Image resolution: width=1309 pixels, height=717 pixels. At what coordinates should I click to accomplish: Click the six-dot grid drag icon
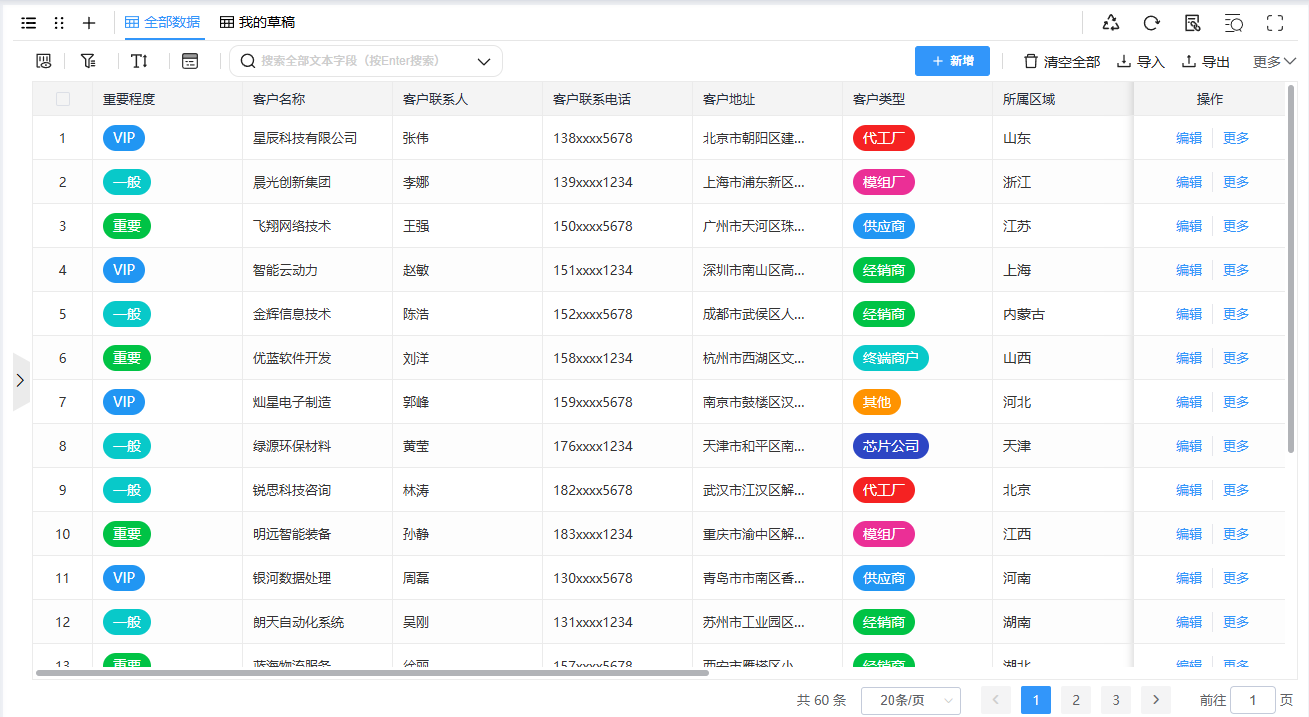tap(59, 22)
